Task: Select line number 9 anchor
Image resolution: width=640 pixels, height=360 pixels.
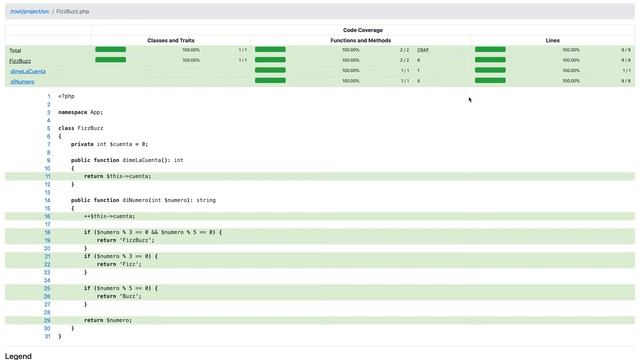Action: 49,160
